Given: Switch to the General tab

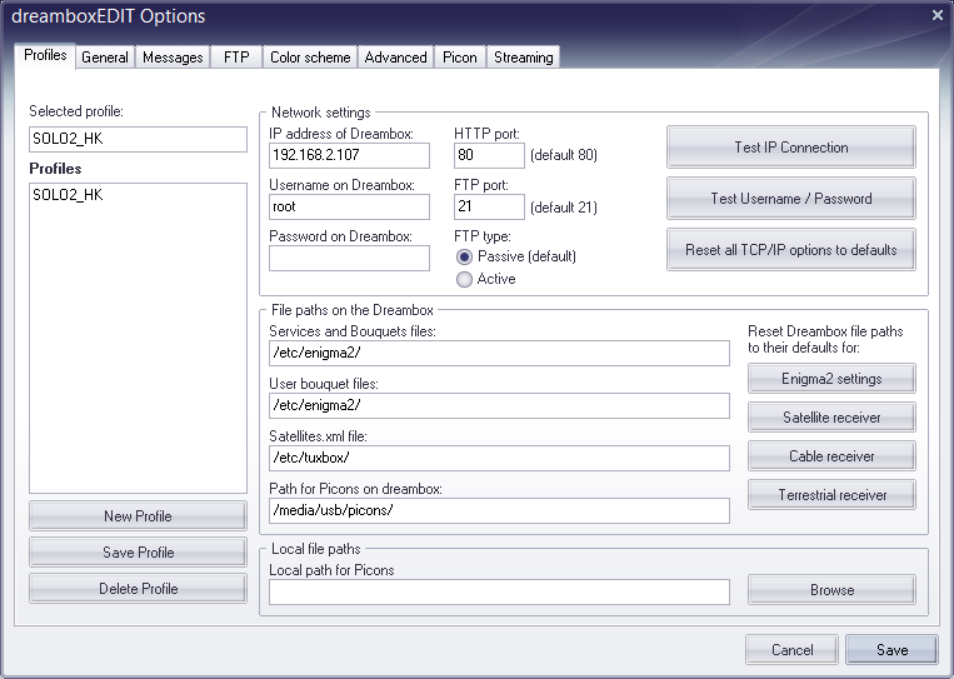Looking at the screenshot, I should tap(105, 57).
